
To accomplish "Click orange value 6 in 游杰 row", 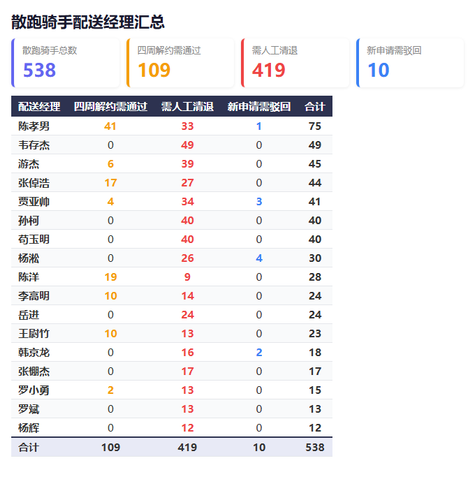I will [111, 164].
